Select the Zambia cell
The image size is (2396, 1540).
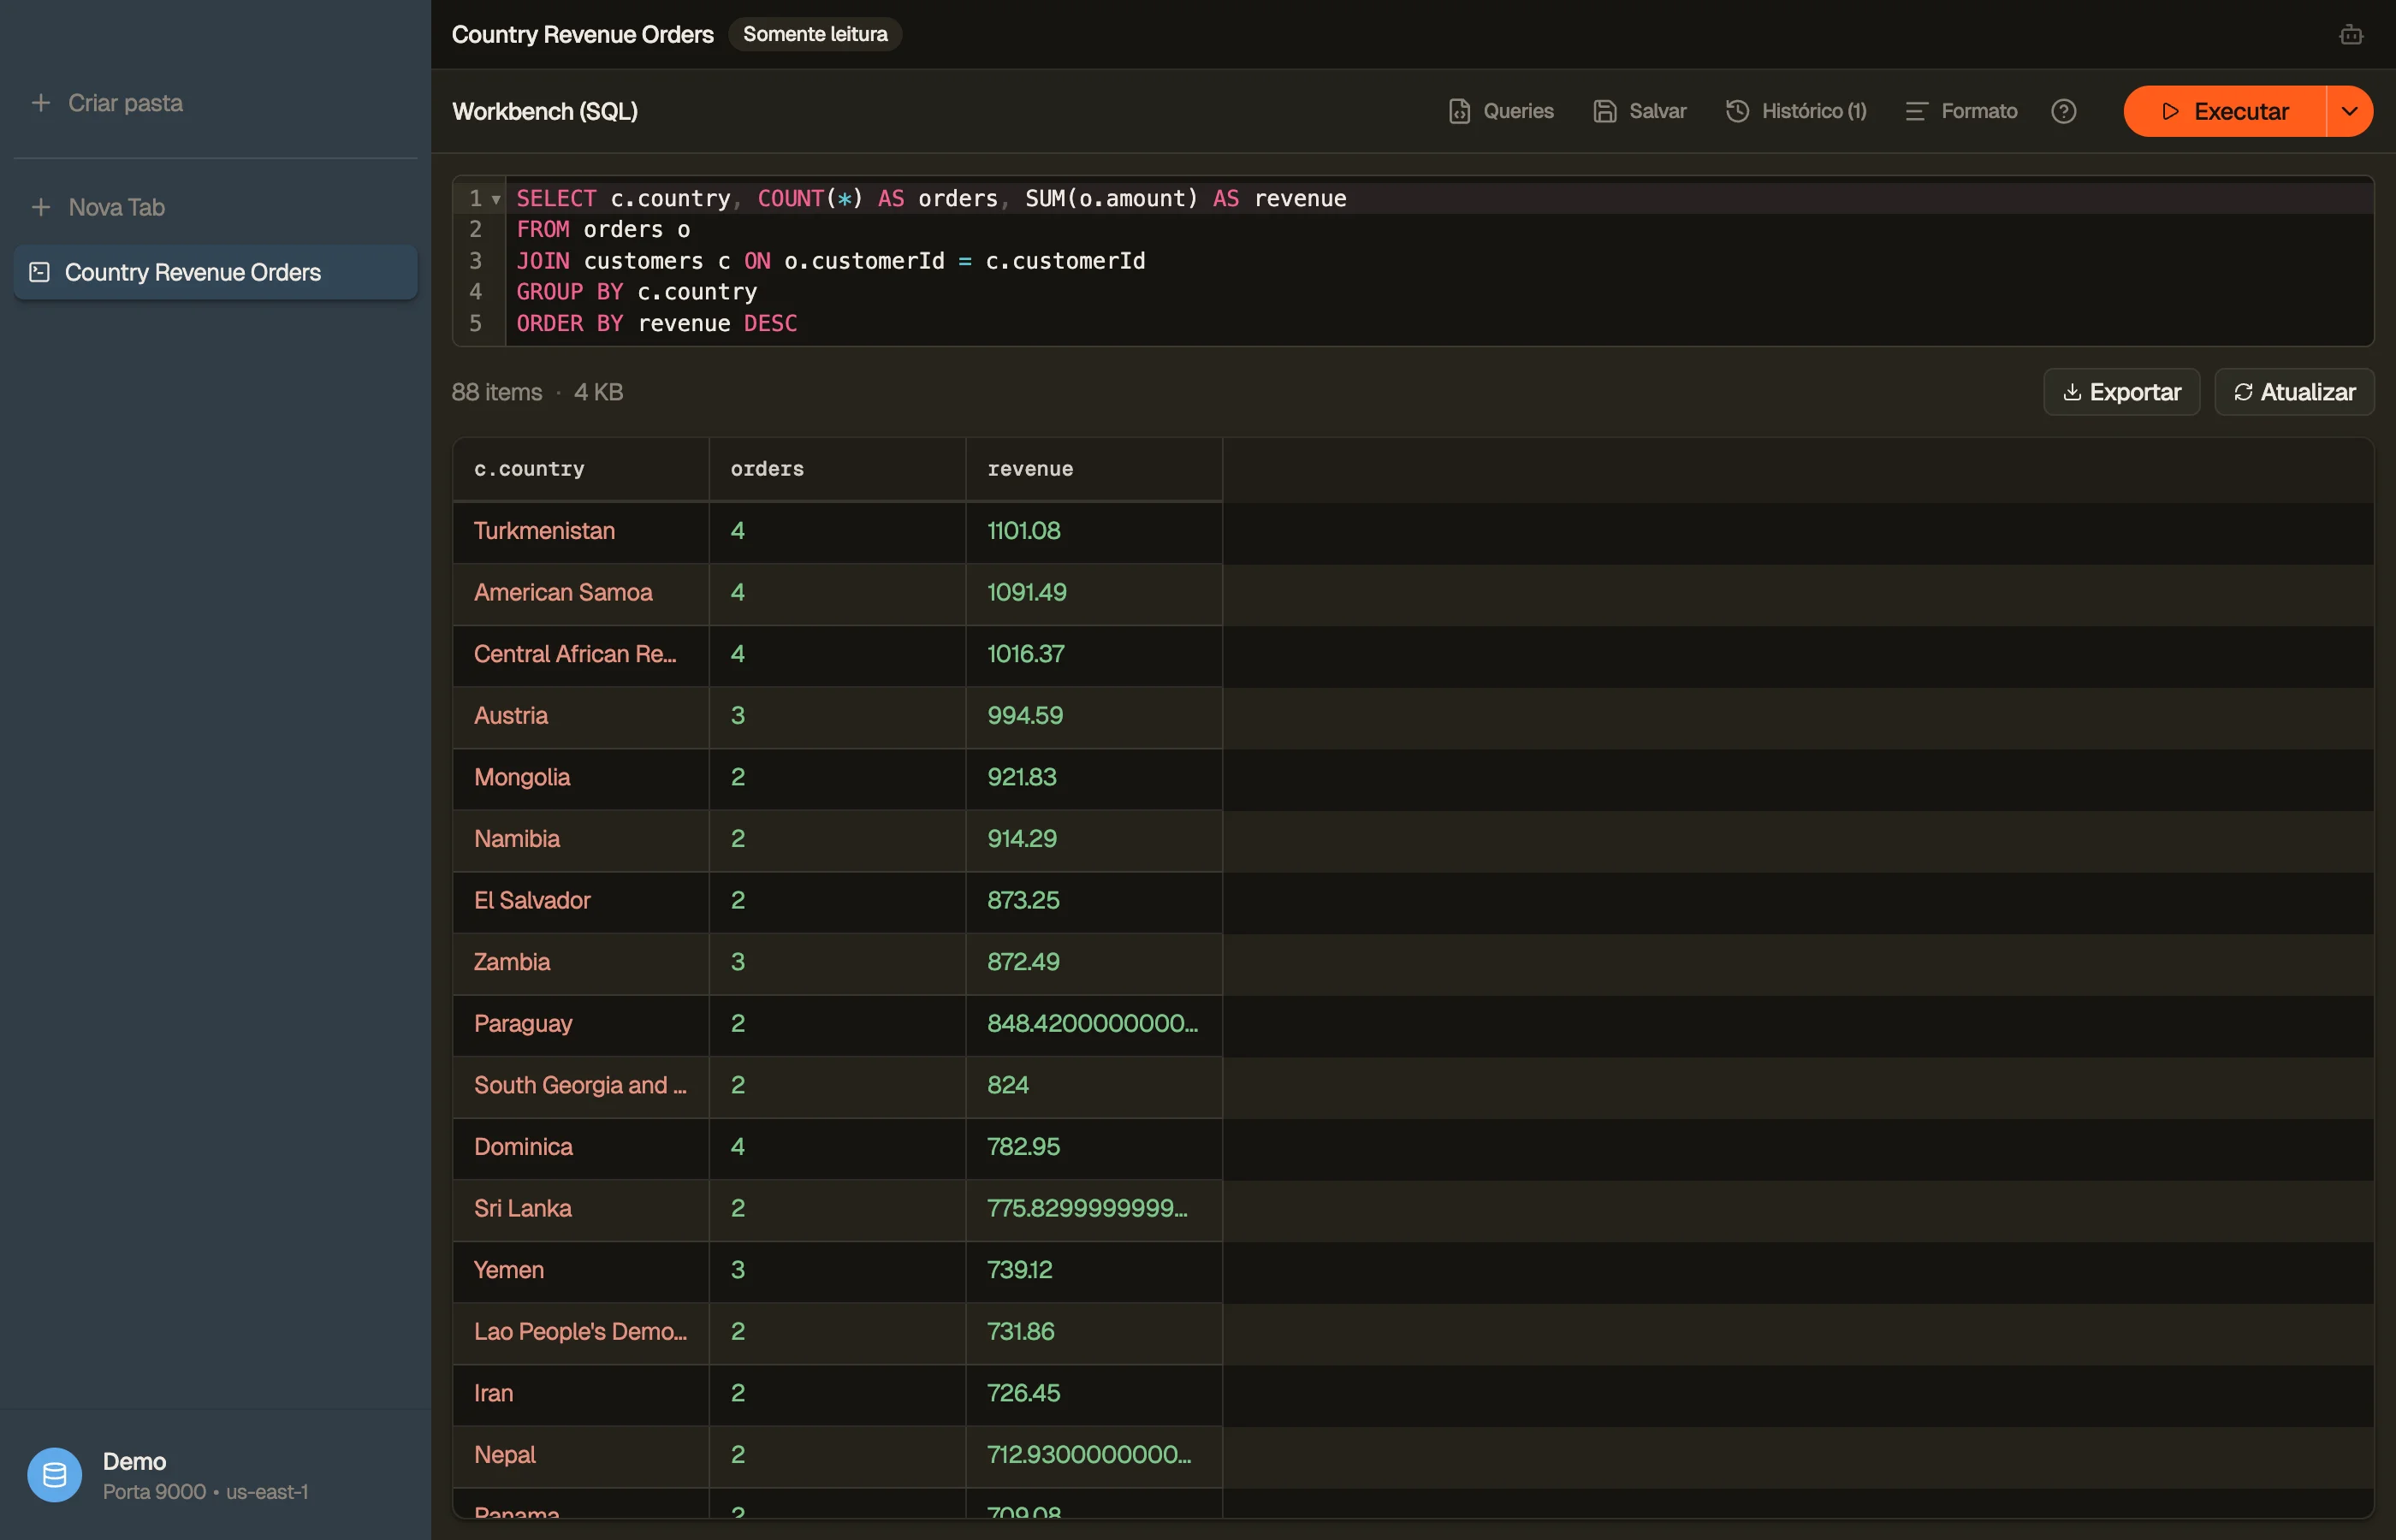tap(581, 962)
